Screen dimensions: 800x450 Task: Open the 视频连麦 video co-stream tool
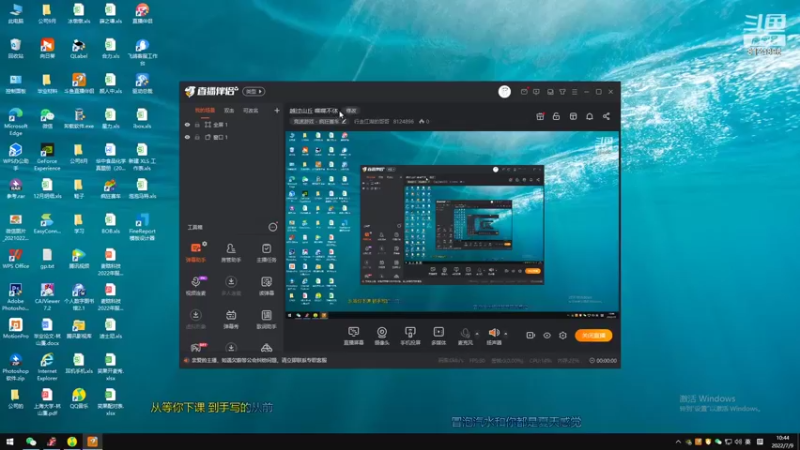[195, 286]
